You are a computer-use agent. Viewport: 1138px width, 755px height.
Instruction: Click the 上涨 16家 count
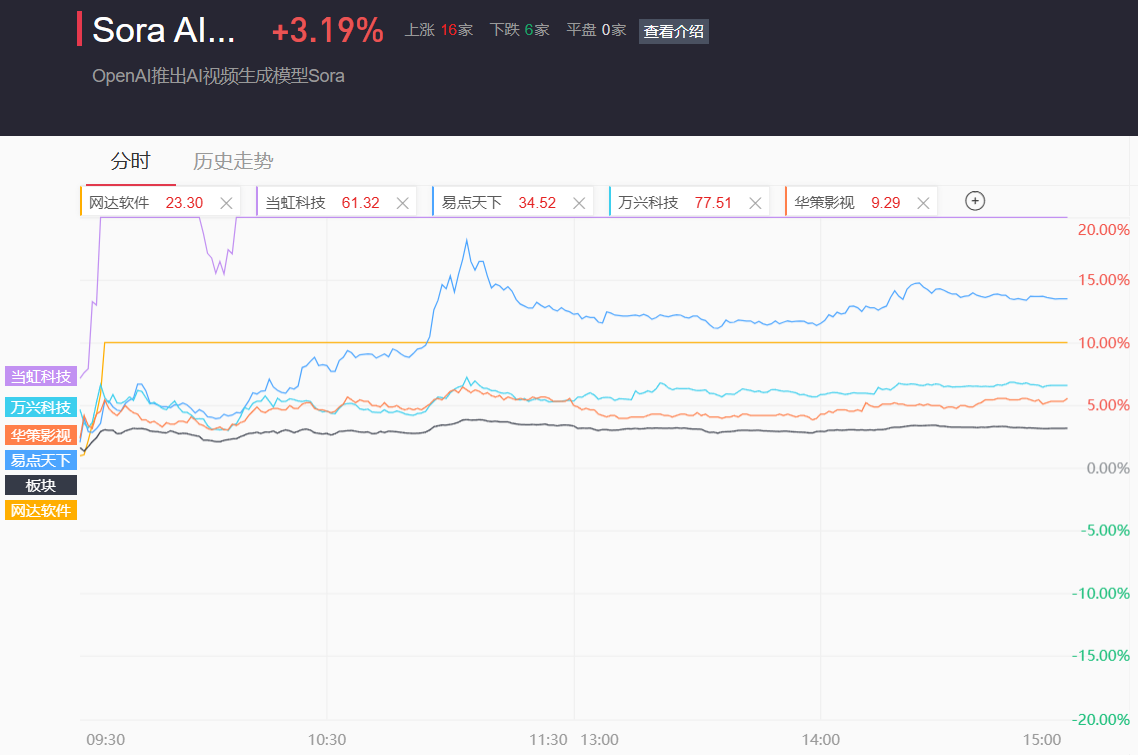[x=438, y=30]
